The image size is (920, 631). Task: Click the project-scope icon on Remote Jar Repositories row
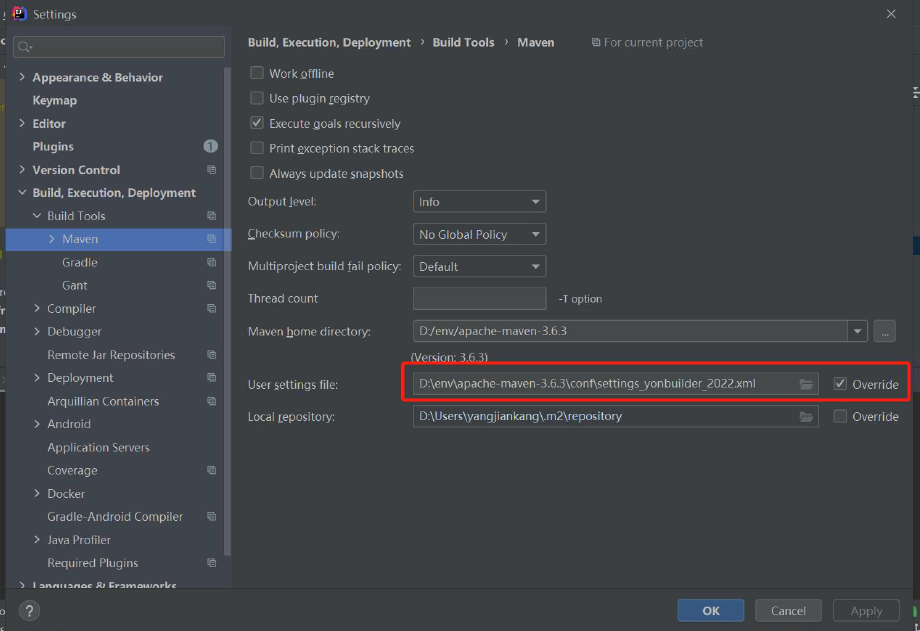pos(212,355)
